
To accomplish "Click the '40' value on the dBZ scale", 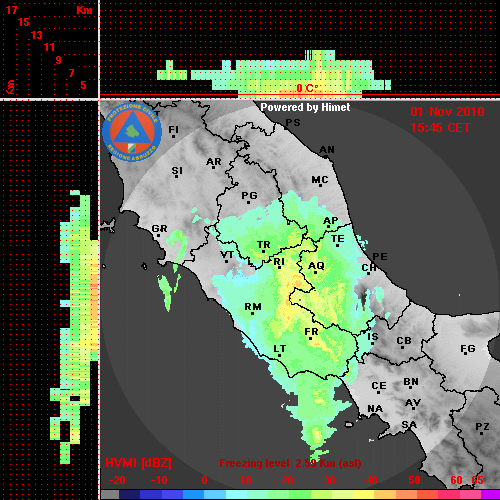I will (x=372, y=480).
